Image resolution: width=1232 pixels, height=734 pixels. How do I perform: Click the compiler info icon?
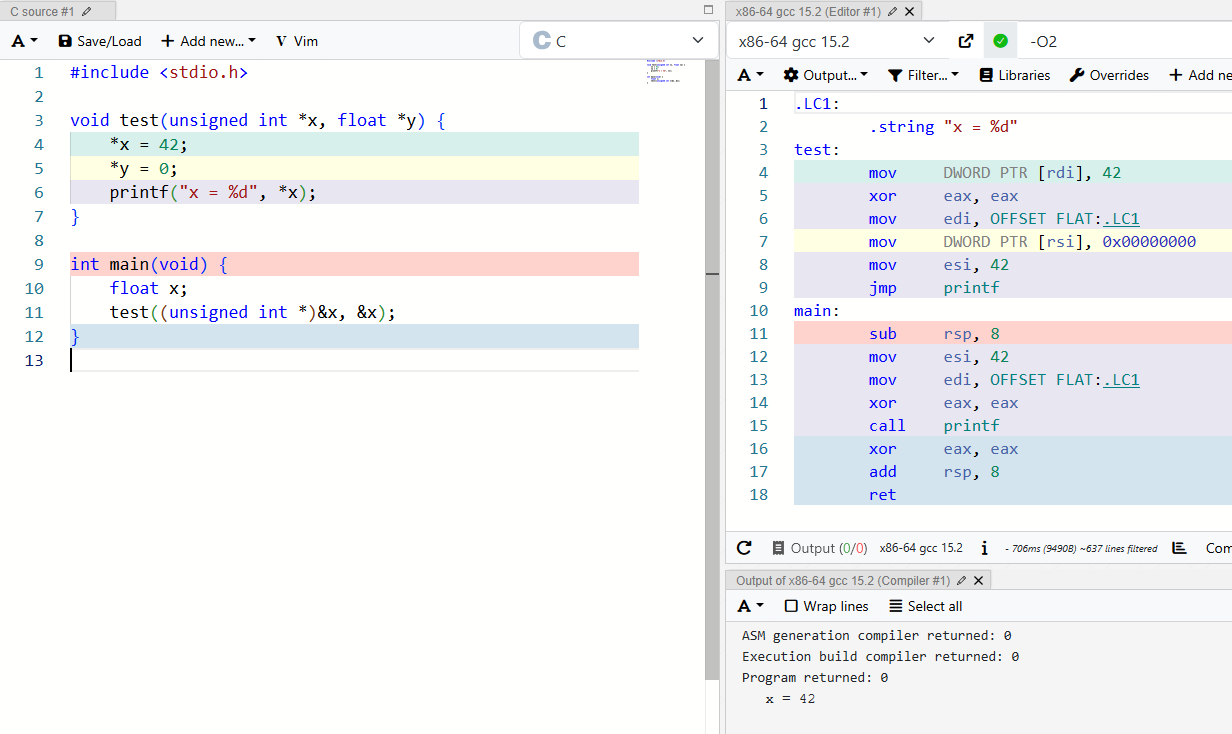(x=984, y=548)
